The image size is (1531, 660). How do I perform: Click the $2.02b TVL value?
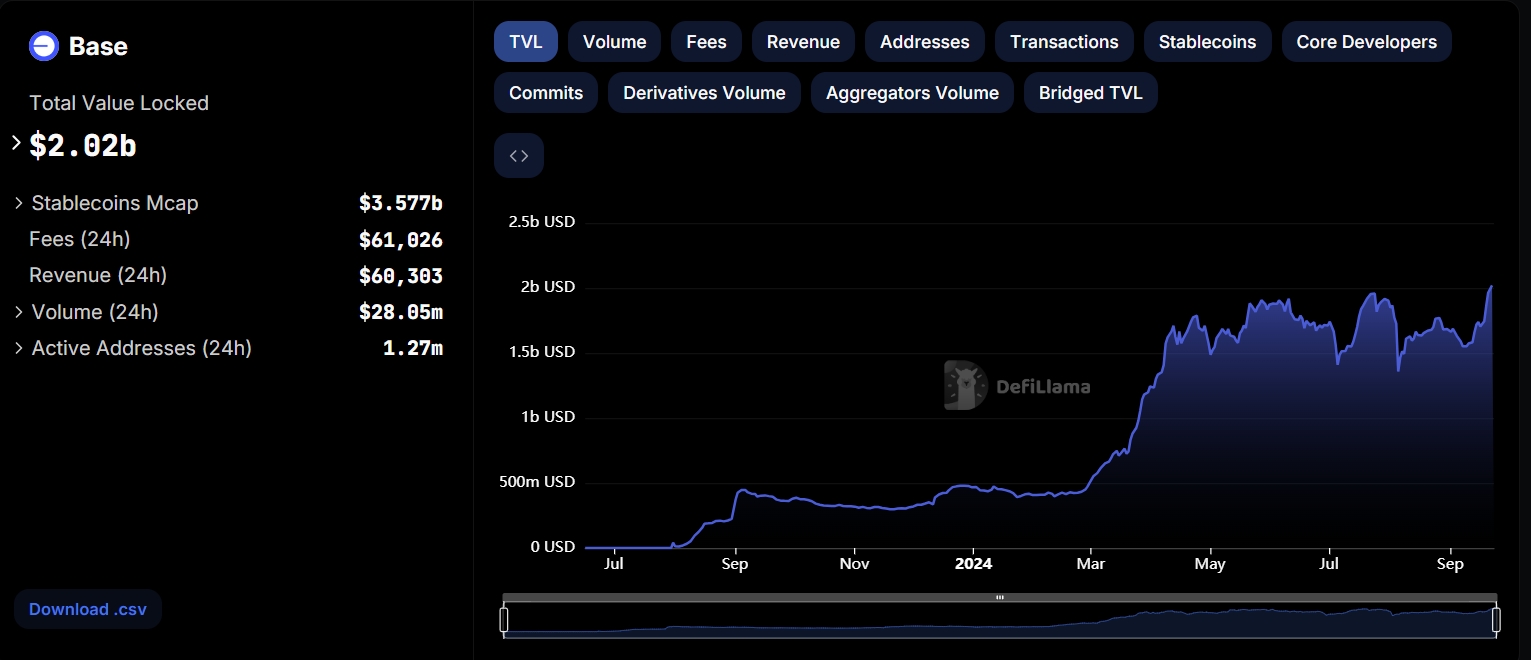83,146
